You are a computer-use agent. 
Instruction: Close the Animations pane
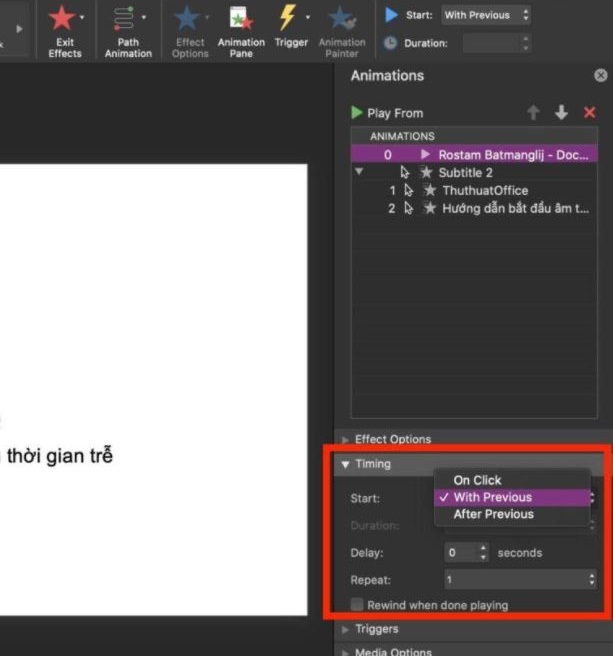tap(600, 75)
